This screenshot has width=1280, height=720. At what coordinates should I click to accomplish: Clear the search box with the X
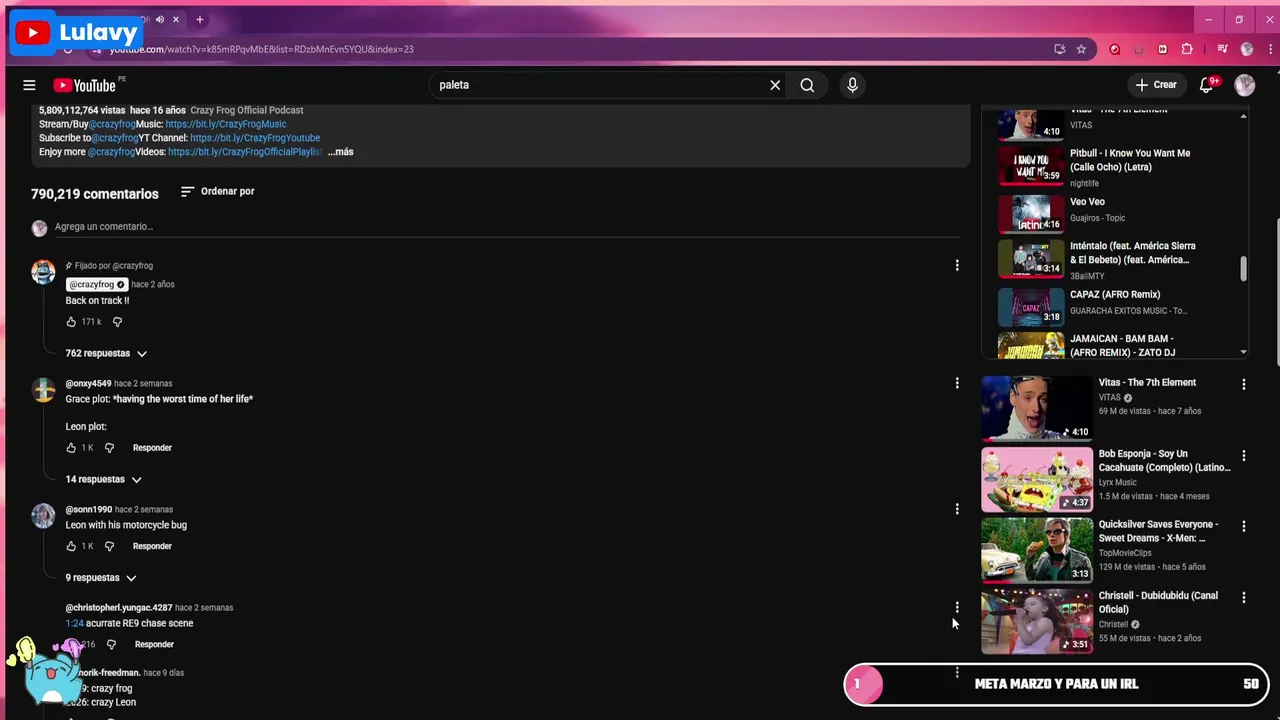click(x=775, y=85)
